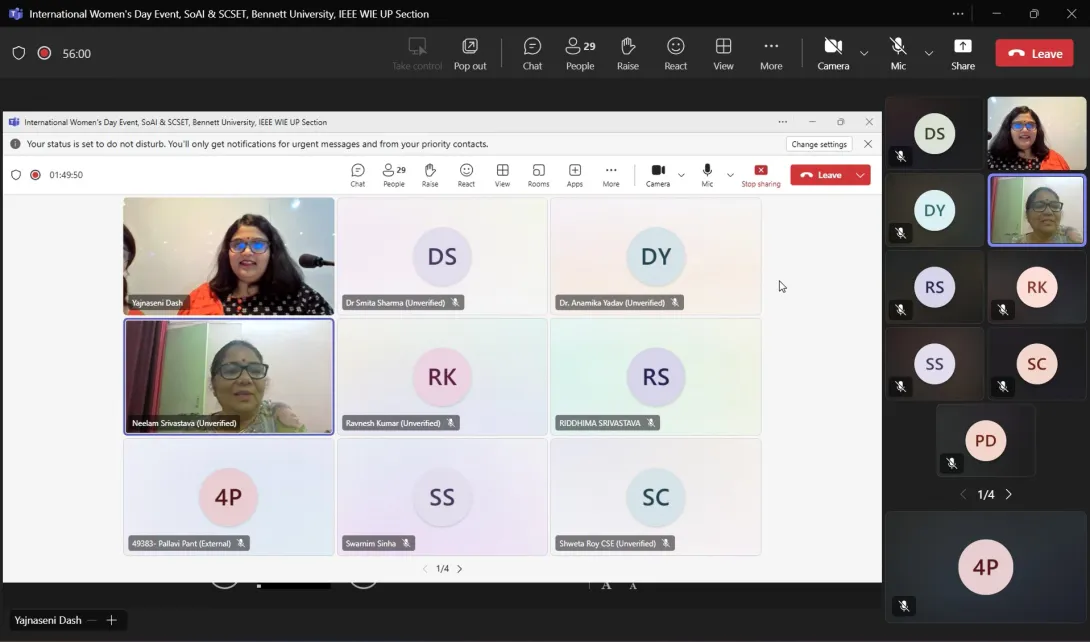Click the plus icon next to Yajnaseni Dash
Image resolution: width=1090 pixels, height=642 pixels.
tap(111, 620)
